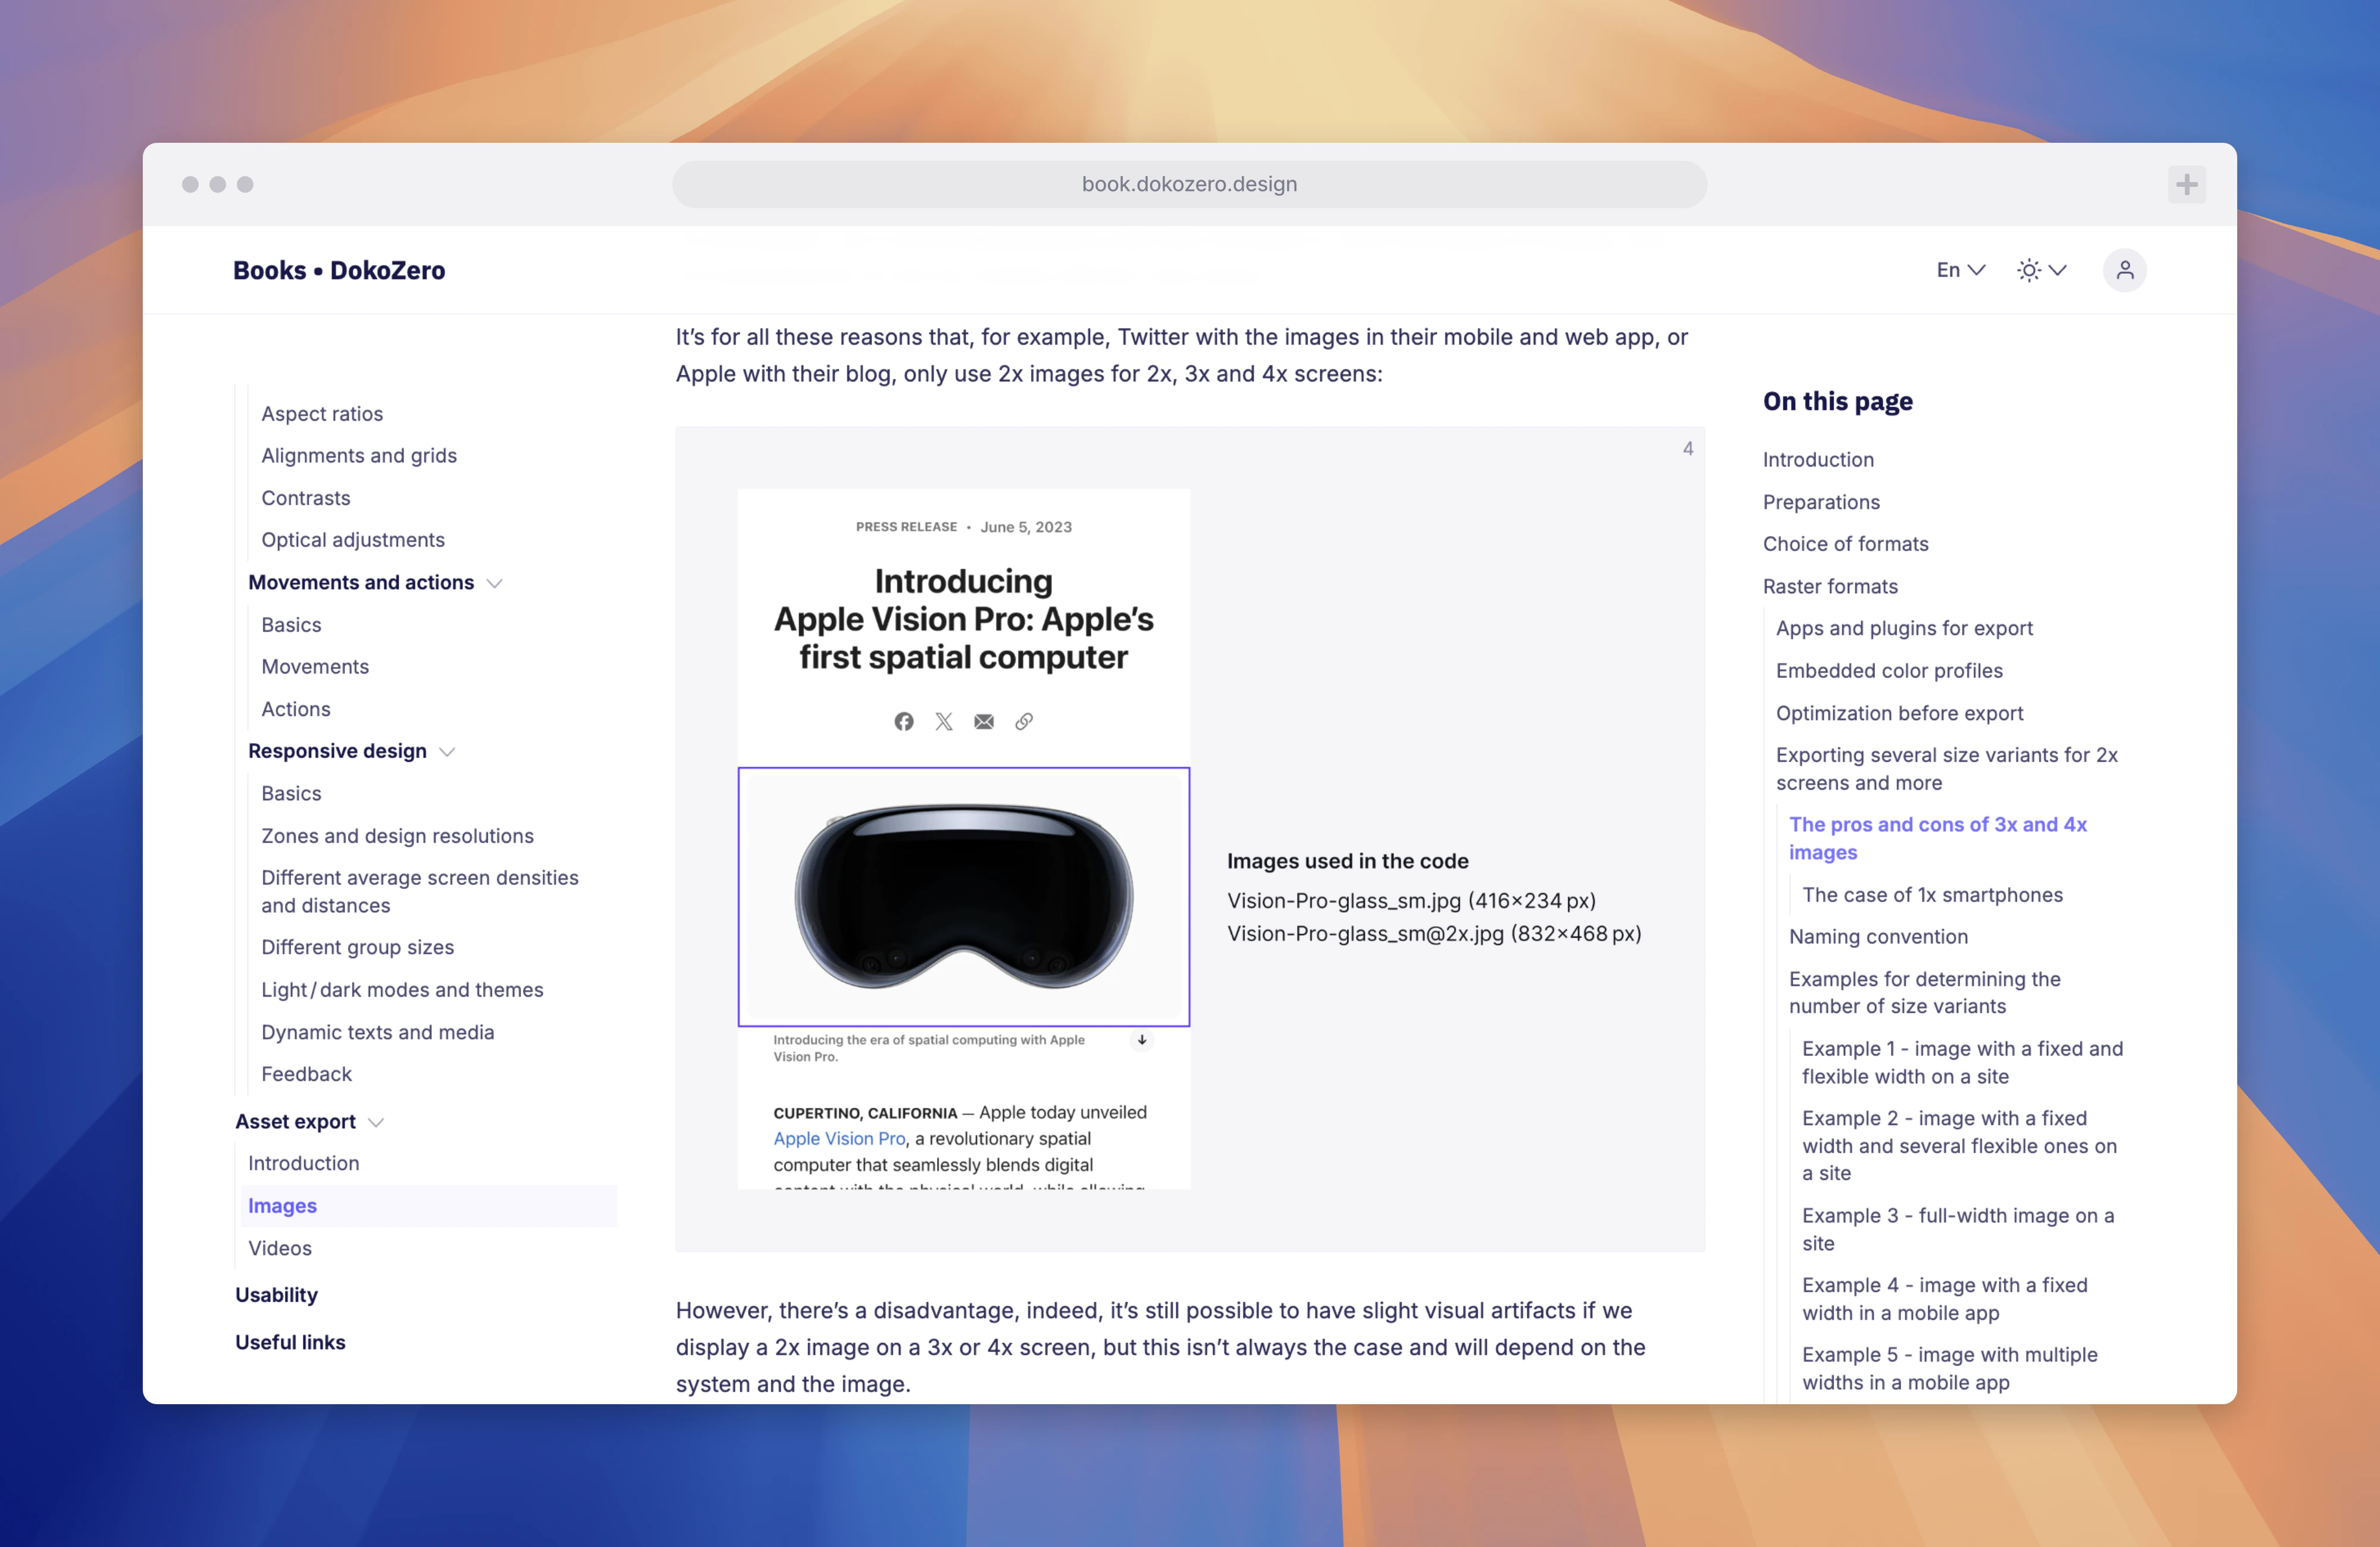The height and width of the screenshot is (1547, 2380).
Task: Jump to Example 2 - image with a fixed width and several flexible ones
Action: pos(1959,1145)
